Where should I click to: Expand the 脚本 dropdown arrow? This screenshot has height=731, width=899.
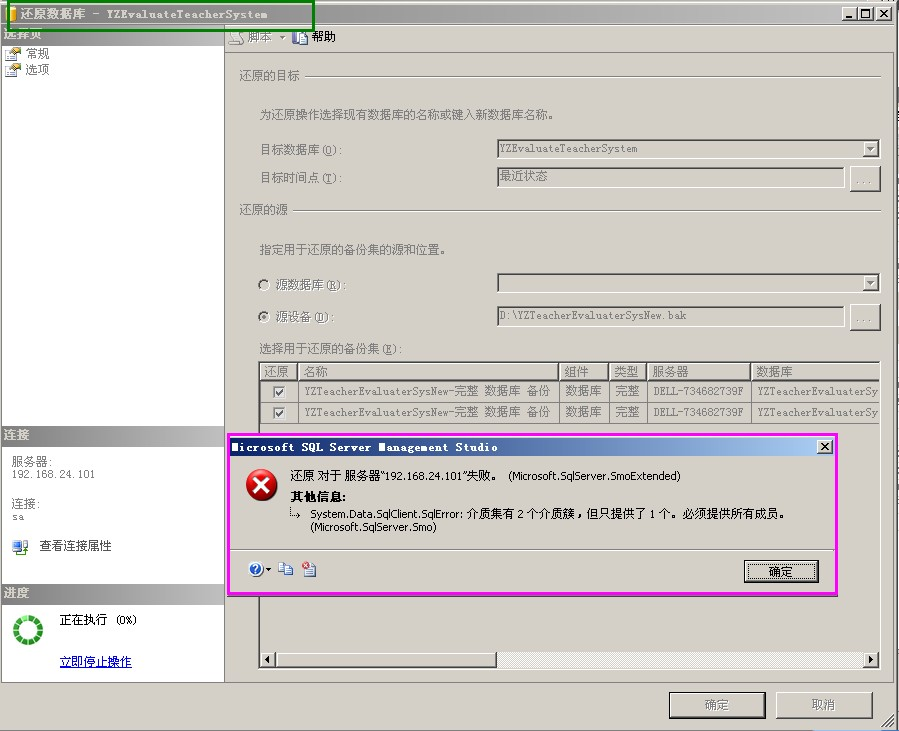[282, 38]
